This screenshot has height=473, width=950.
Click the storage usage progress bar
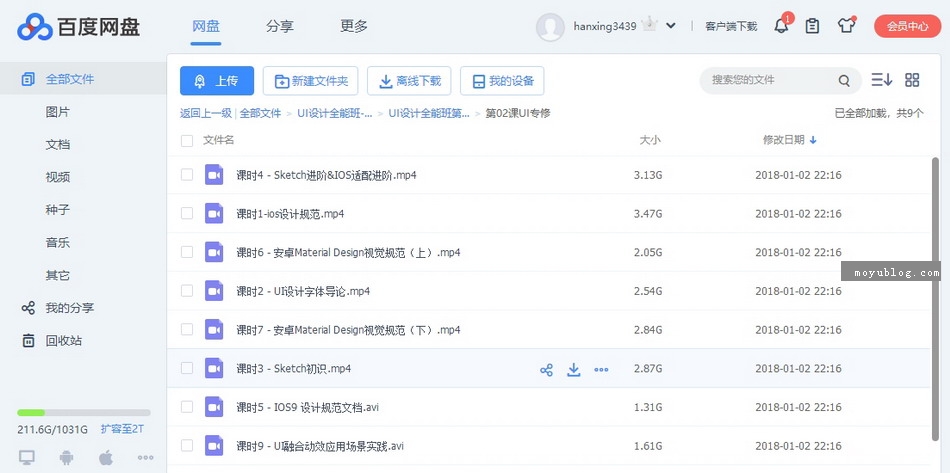pos(84,412)
